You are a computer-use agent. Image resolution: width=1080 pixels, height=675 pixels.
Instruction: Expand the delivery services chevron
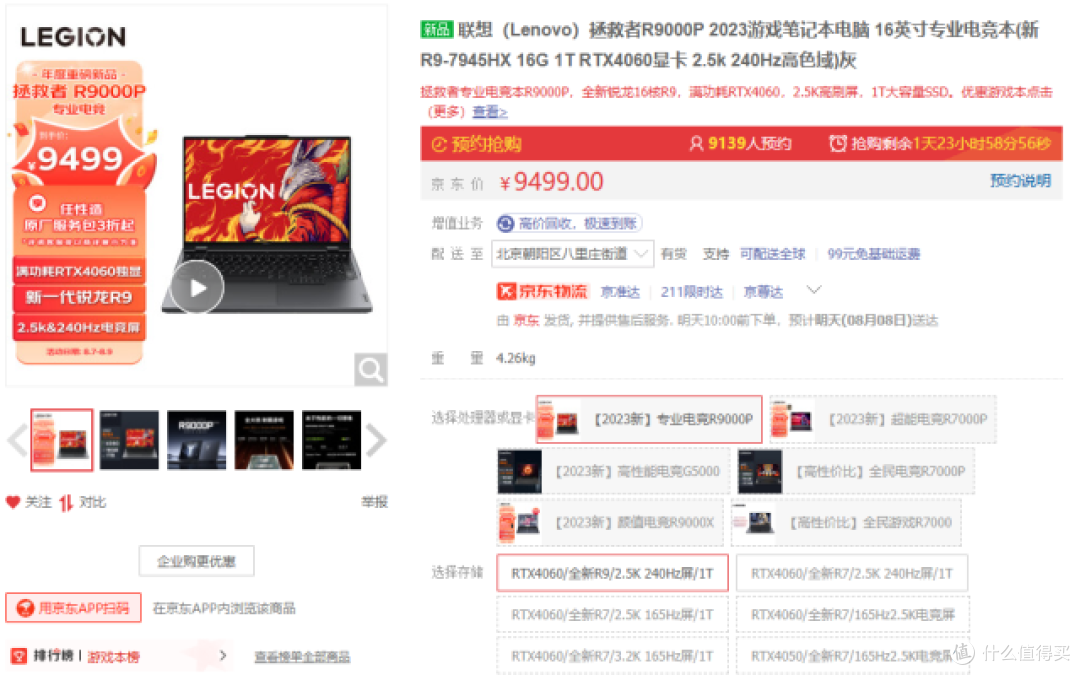click(814, 290)
